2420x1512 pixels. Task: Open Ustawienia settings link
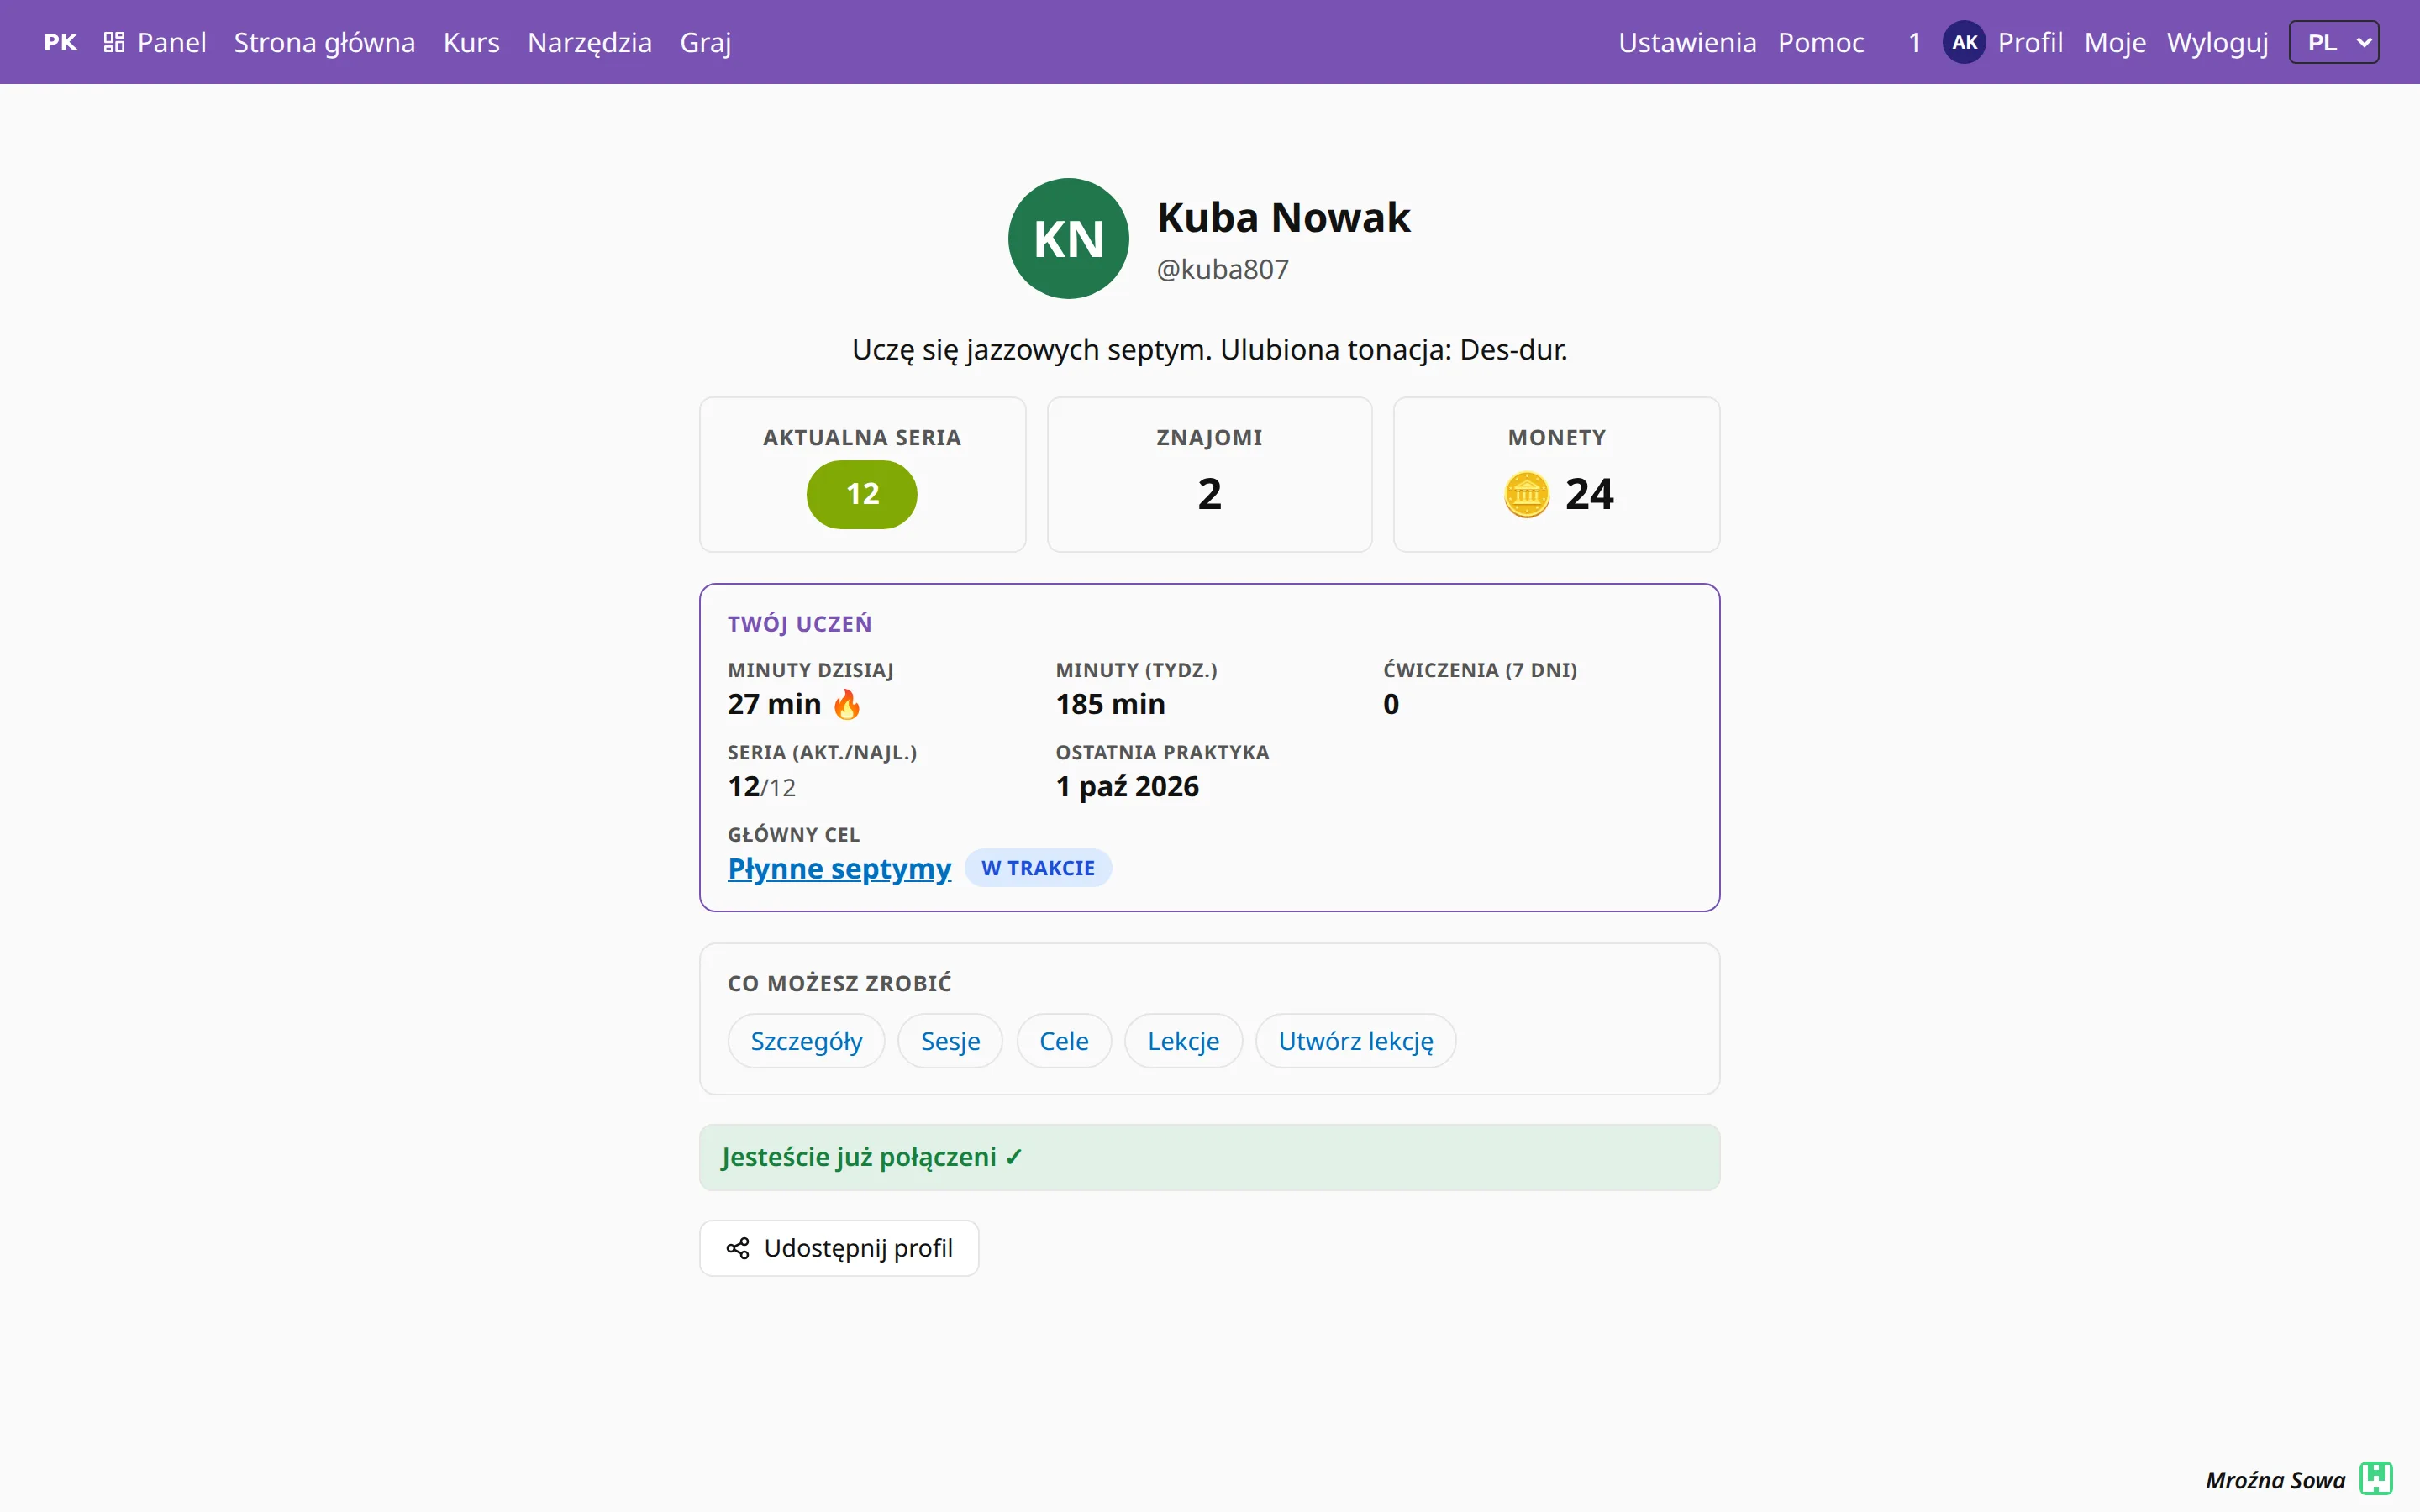(x=1687, y=42)
